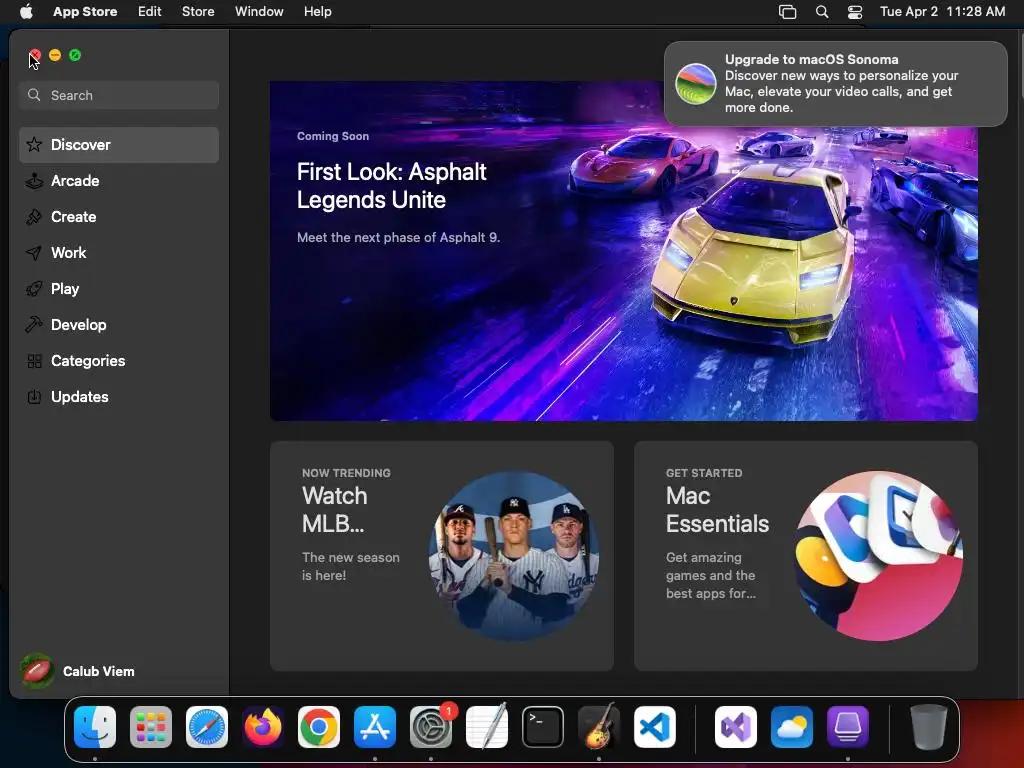Screen dimensions: 1024x768
Task: Show the Updates section
Action: tap(119, 396)
